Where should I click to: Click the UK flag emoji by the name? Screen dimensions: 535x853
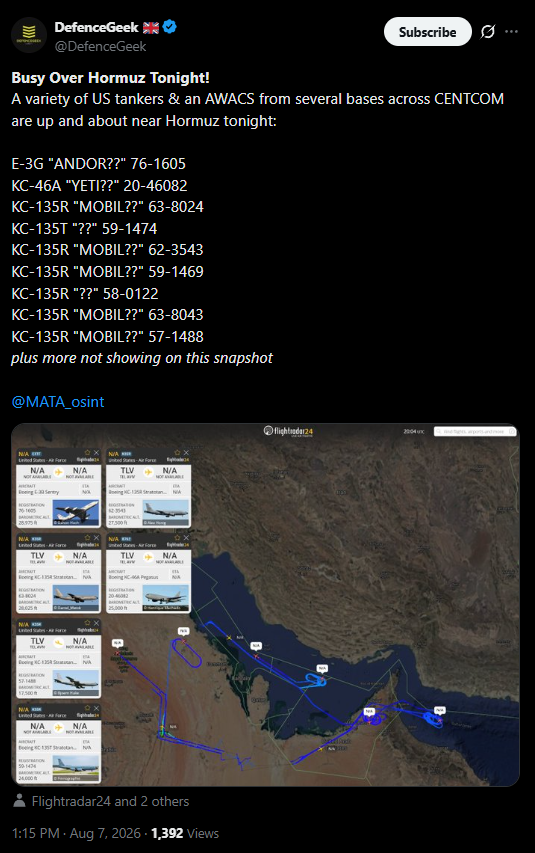151,27
